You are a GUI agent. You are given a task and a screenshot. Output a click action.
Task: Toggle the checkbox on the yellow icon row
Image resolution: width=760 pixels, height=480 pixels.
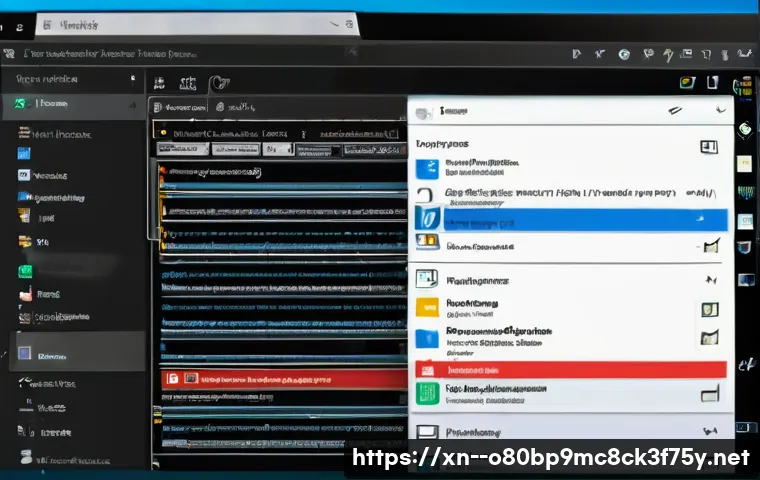click(710, 309)
